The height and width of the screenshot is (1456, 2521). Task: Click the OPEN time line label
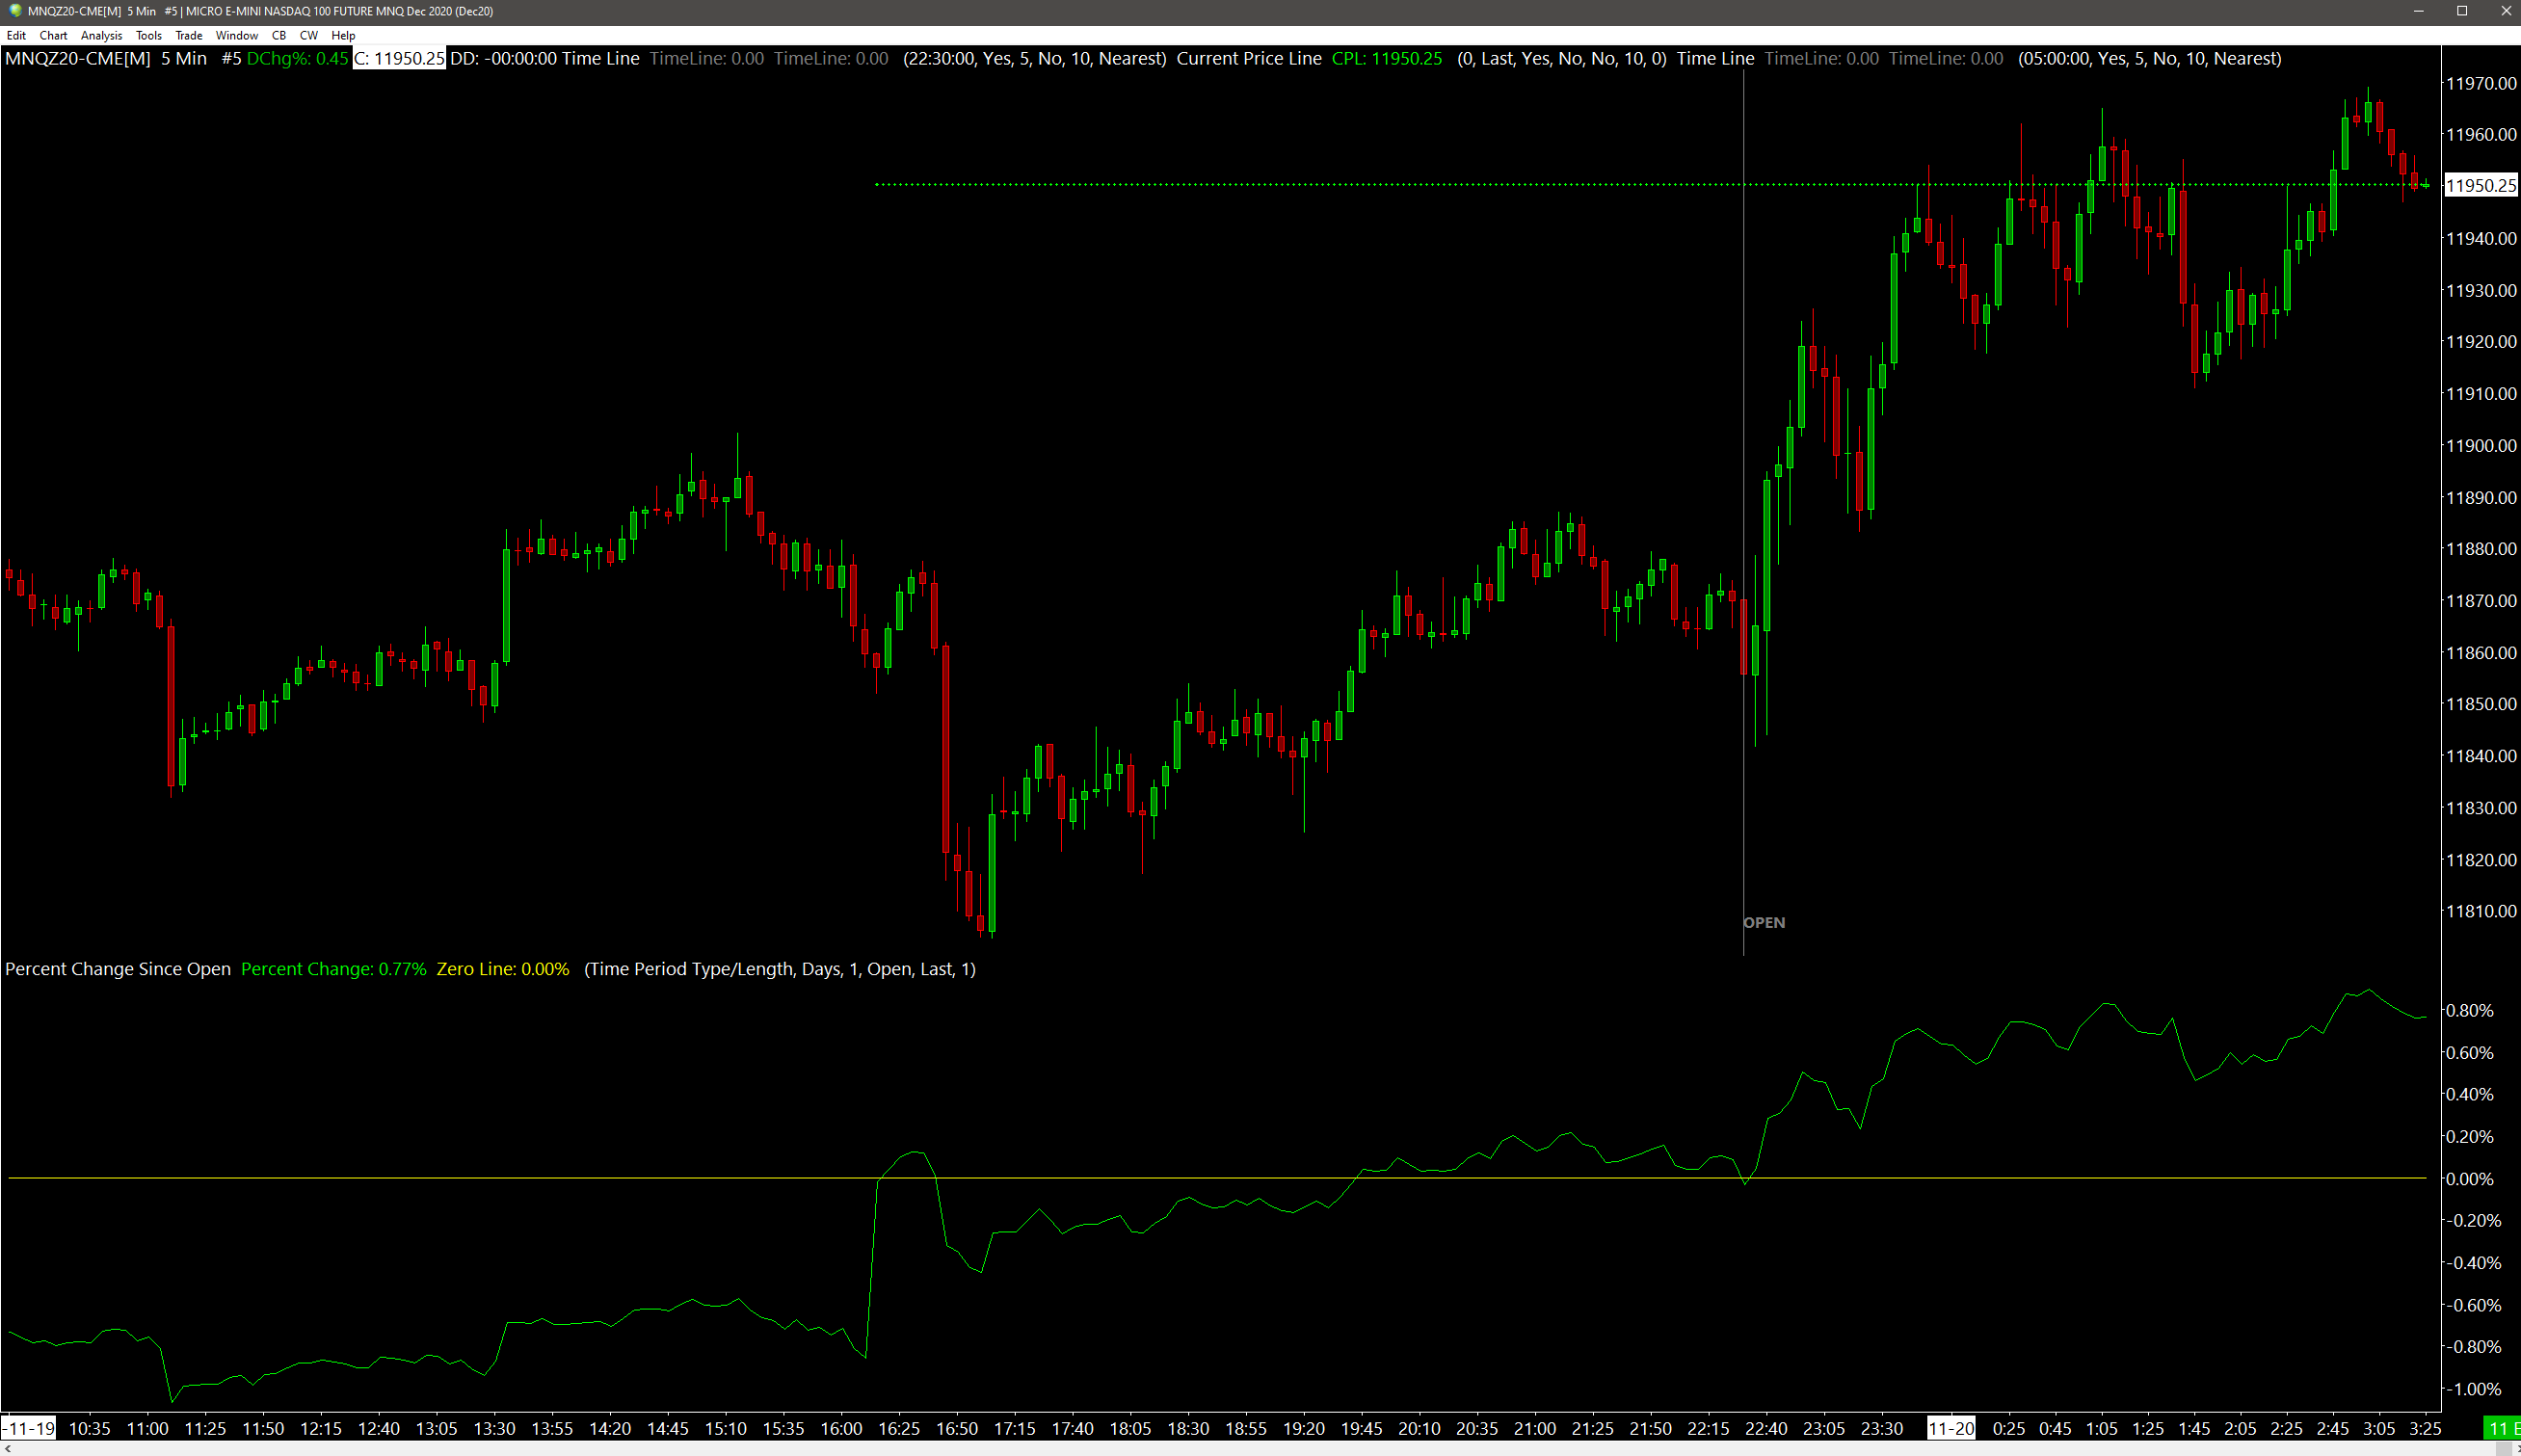click(1764, 922)
